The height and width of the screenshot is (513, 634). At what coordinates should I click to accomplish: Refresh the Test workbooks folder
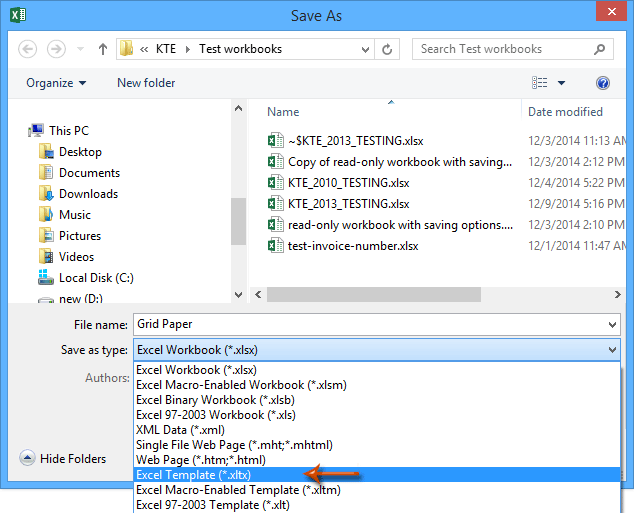click(x=387, y=49)
